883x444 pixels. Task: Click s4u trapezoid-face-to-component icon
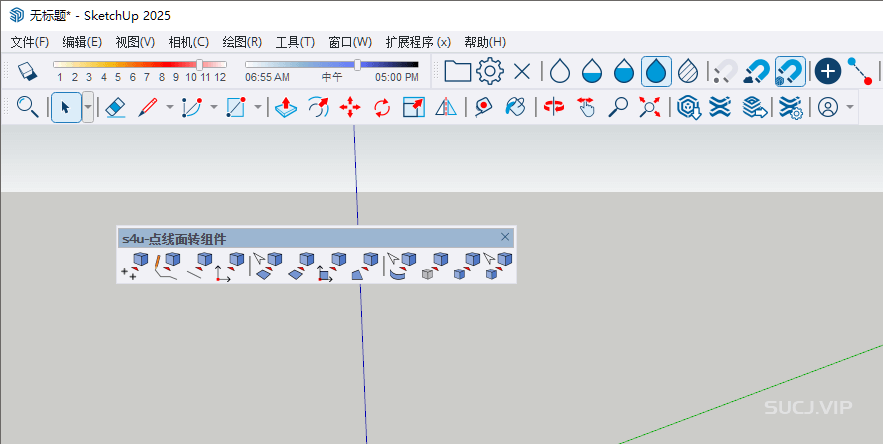pos(364,266)
